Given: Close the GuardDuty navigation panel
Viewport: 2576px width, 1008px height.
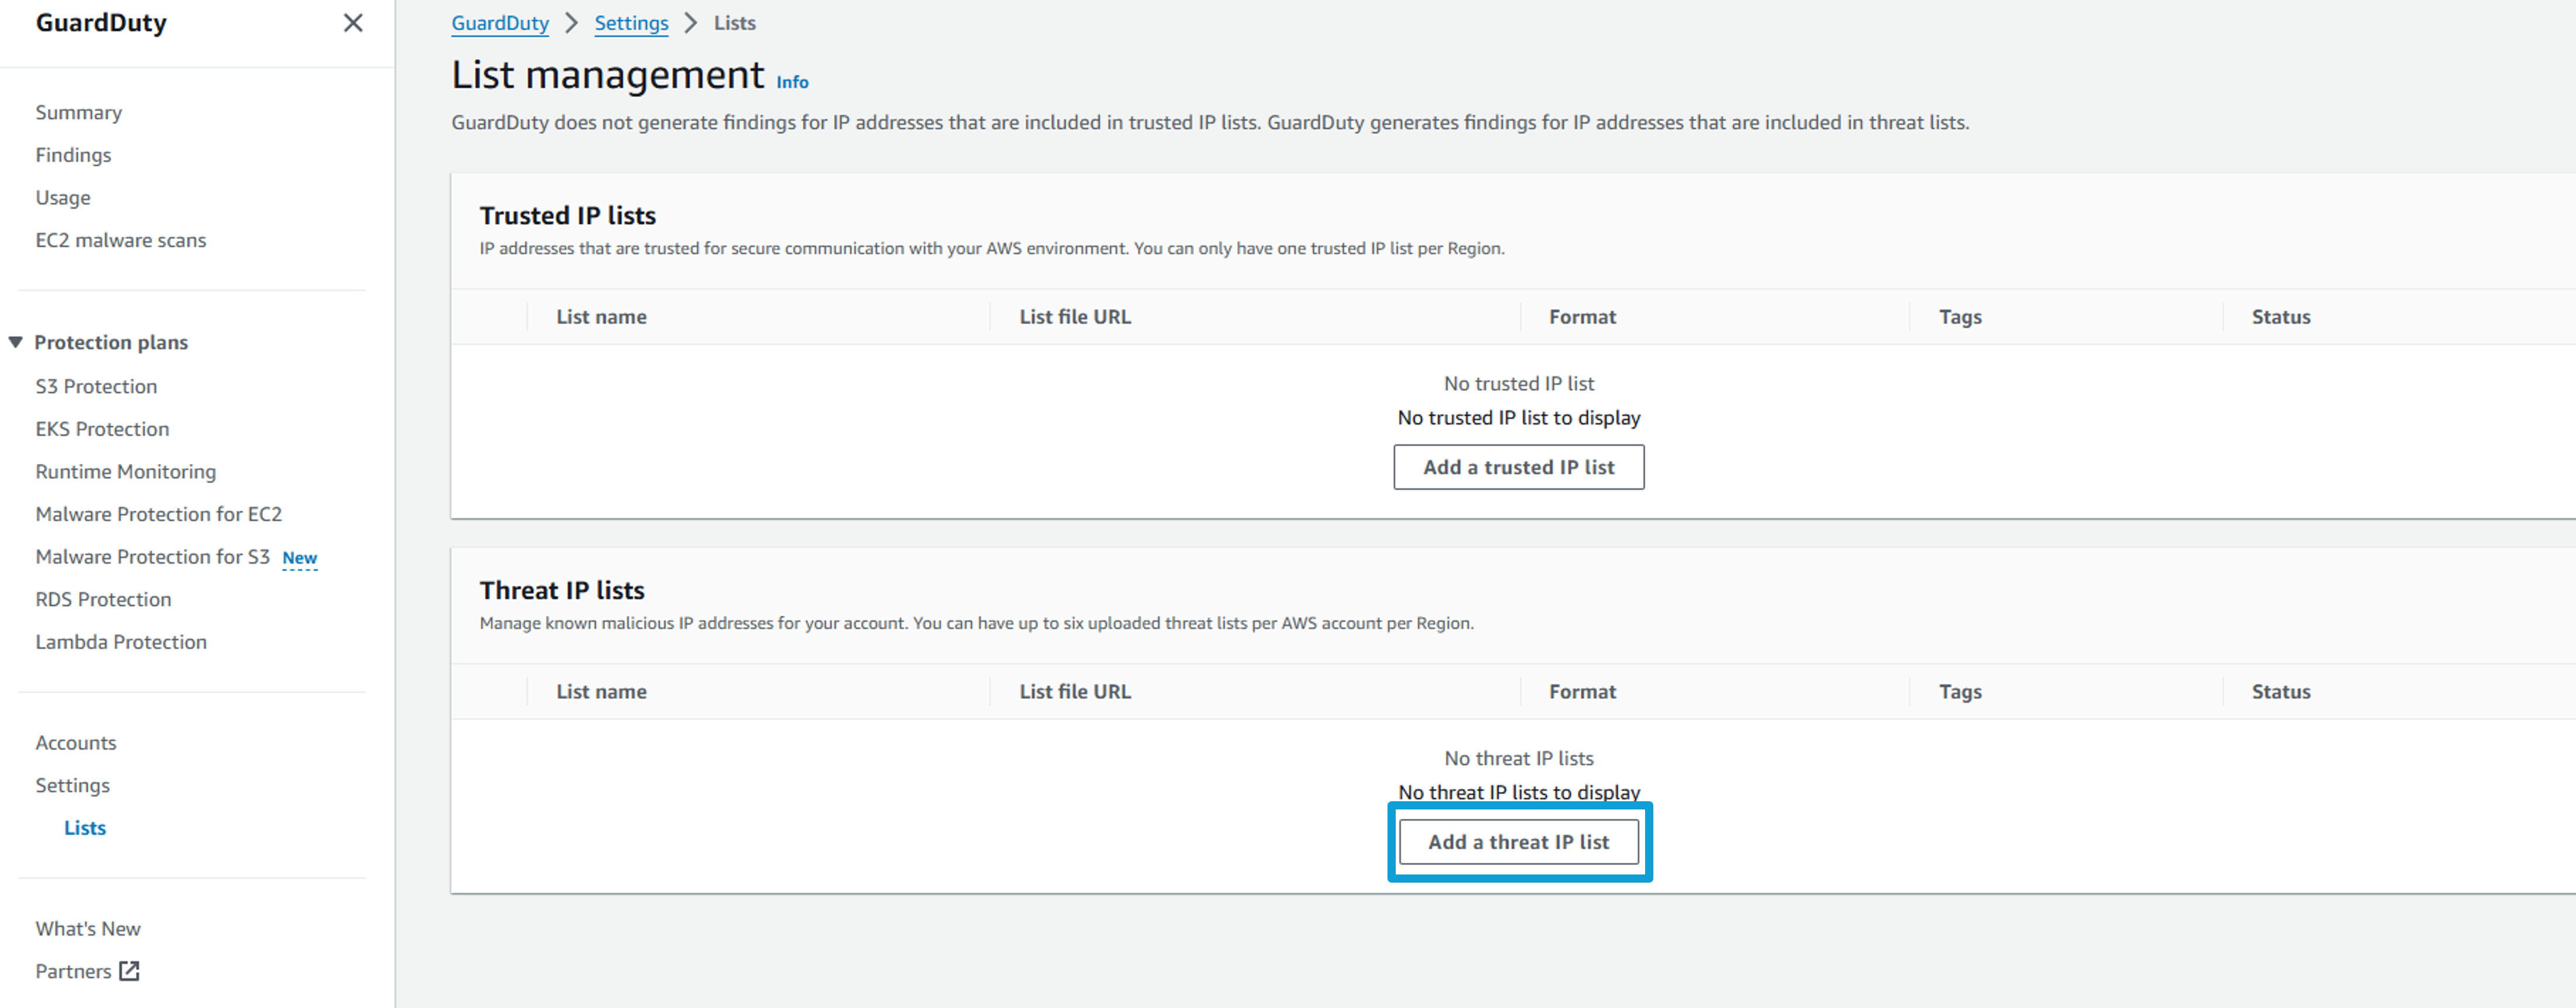Looking at the screenshot, I should [x=353, y=23].
